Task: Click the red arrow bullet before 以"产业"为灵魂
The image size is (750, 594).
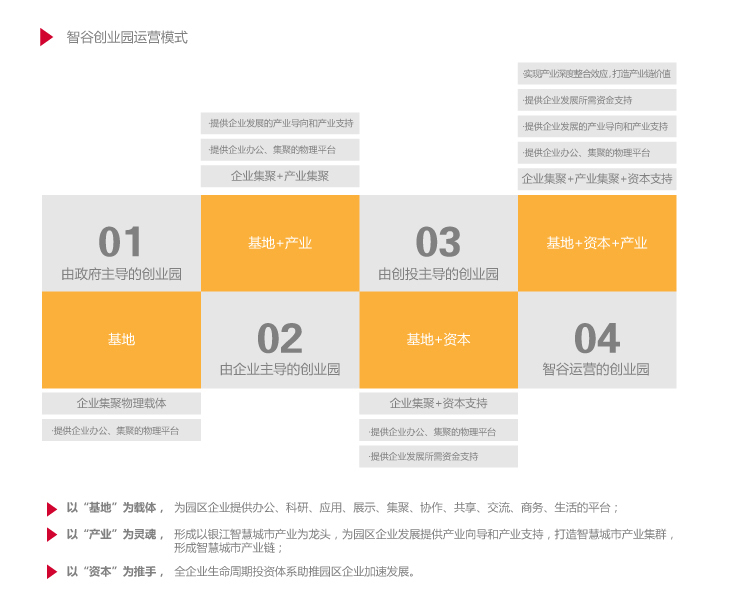Action: point(52,535)
